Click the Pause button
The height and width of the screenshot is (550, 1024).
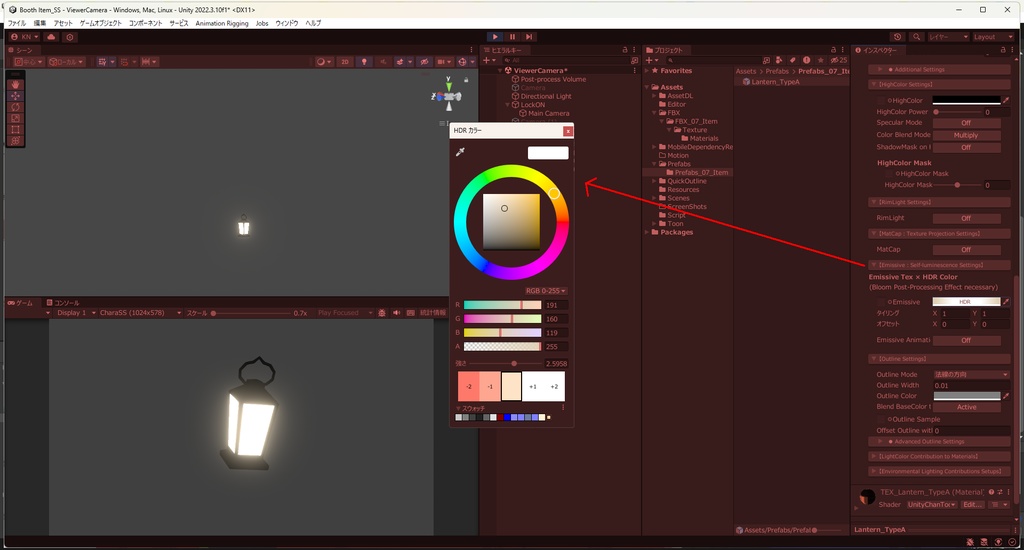[512, 37]
